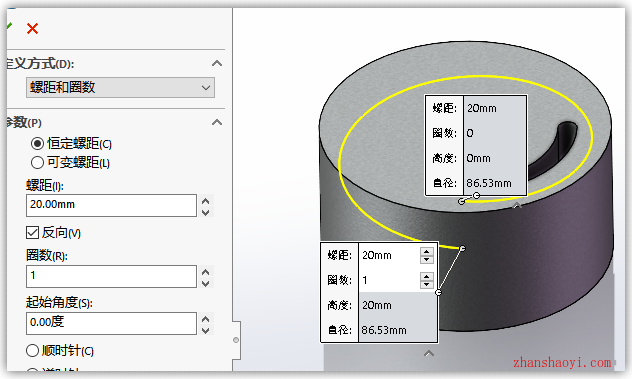Click the 螺距 20.00mm input field
632x379 pixels.
[111, 205]
